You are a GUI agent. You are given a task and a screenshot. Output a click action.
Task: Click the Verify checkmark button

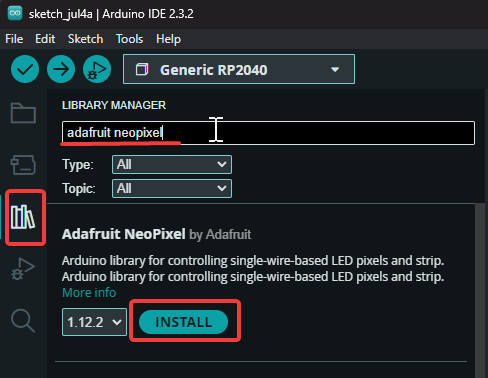coord(25,69)
